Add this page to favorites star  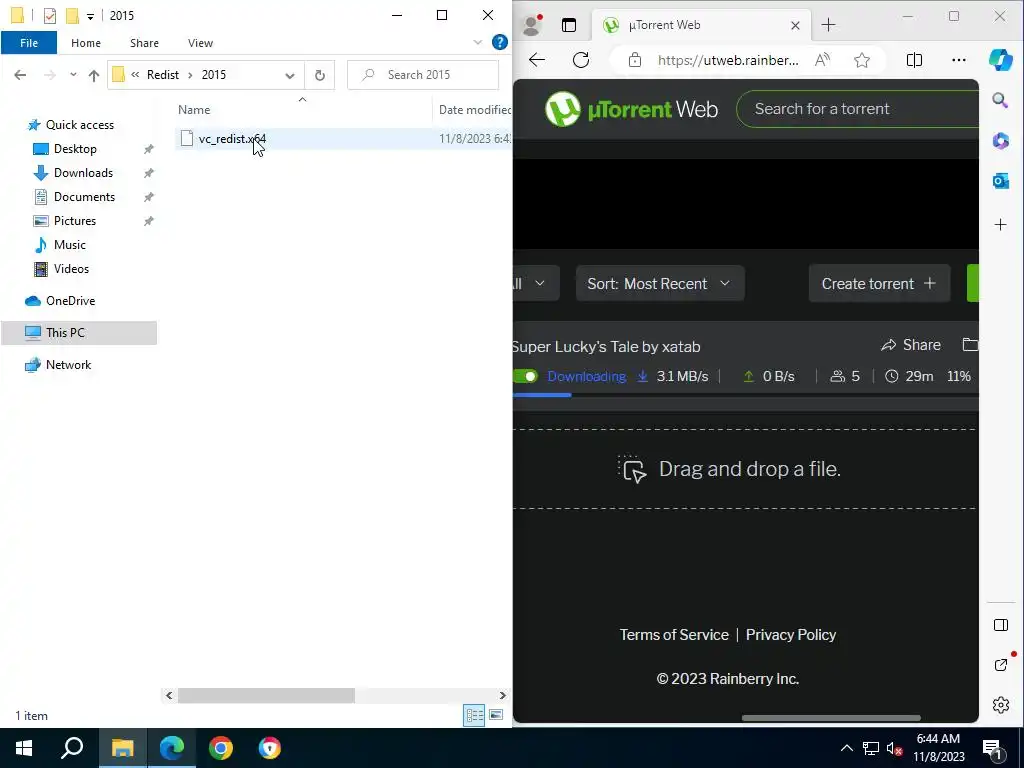pyautogui.click(x=862, y=60)
